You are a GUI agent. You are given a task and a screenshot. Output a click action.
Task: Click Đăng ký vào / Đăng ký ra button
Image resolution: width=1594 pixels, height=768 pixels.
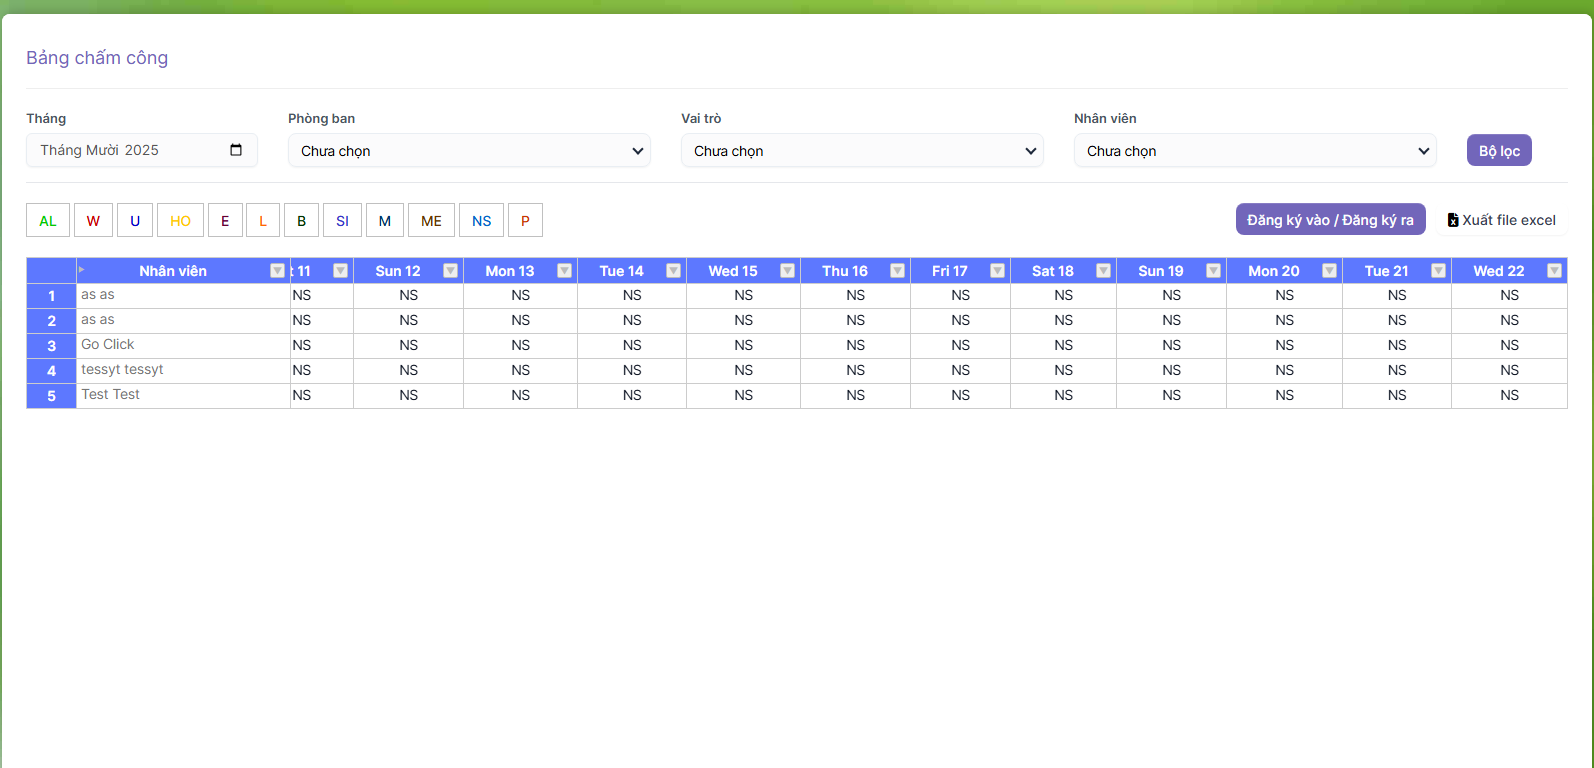point(1330,220)
